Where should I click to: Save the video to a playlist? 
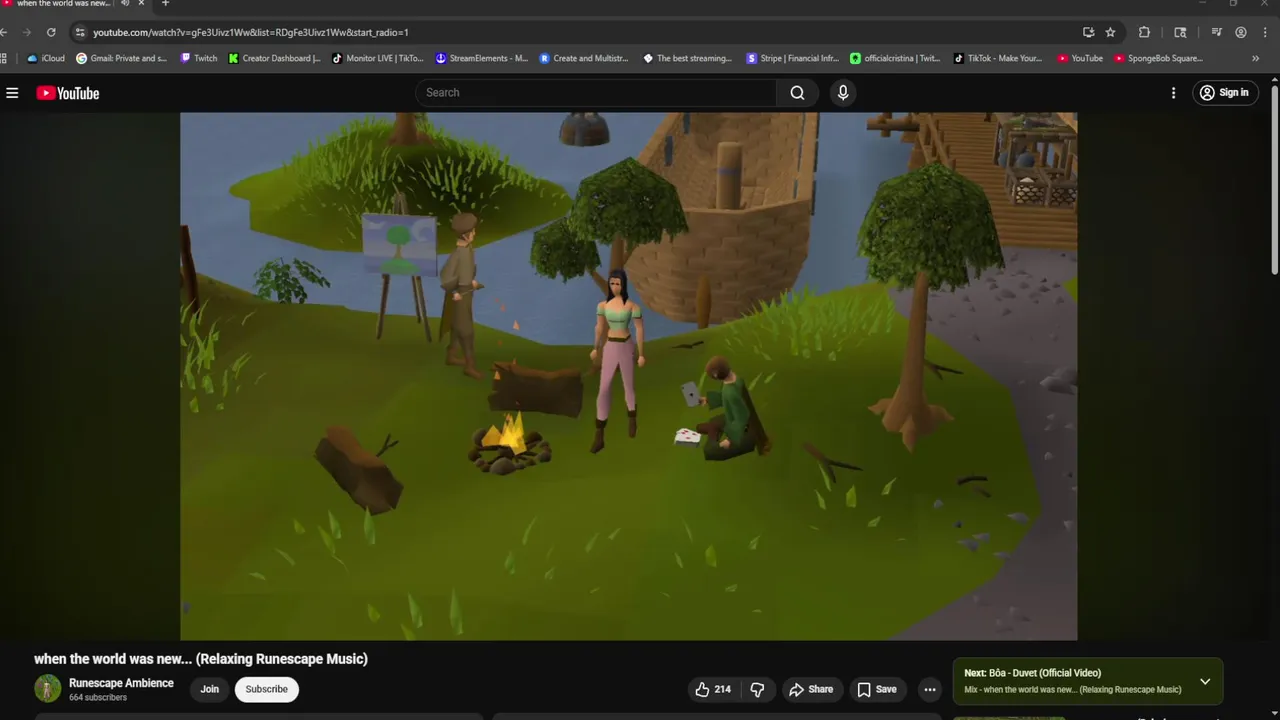pyautogui.click(x=877, y=689)
